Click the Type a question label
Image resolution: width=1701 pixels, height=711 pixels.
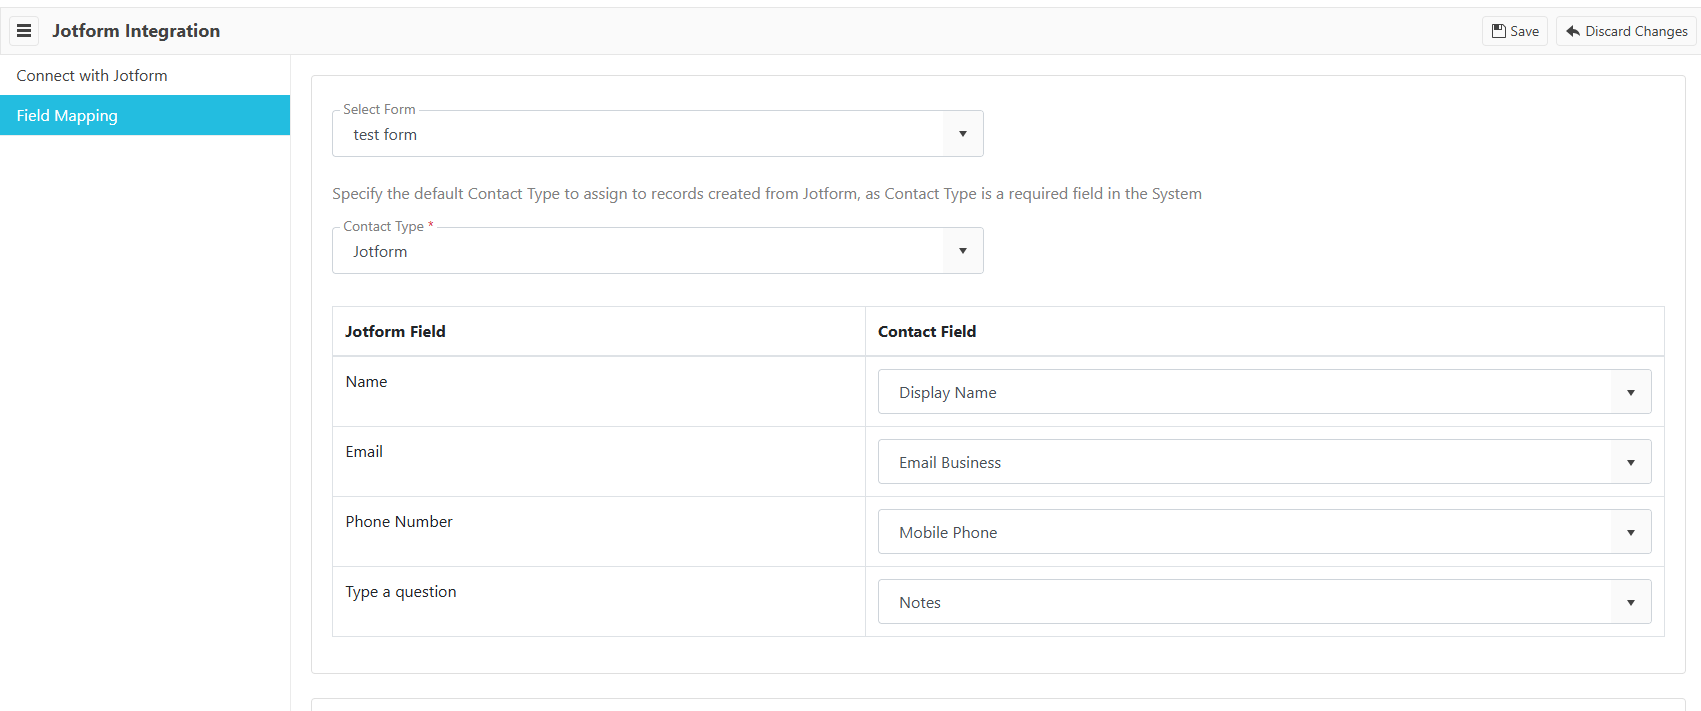(x=401, y=592)
